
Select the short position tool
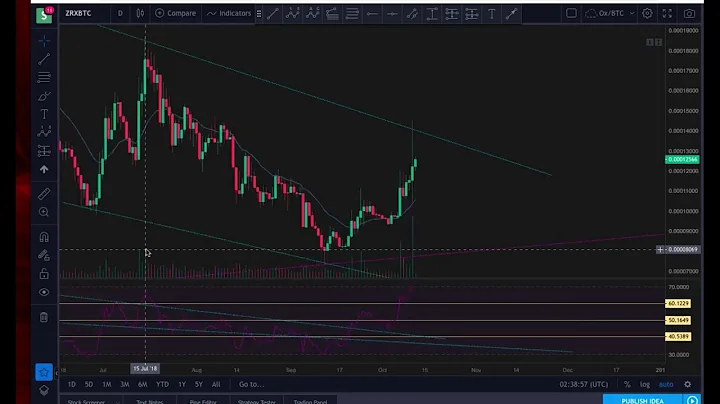(x=472, y=14)
